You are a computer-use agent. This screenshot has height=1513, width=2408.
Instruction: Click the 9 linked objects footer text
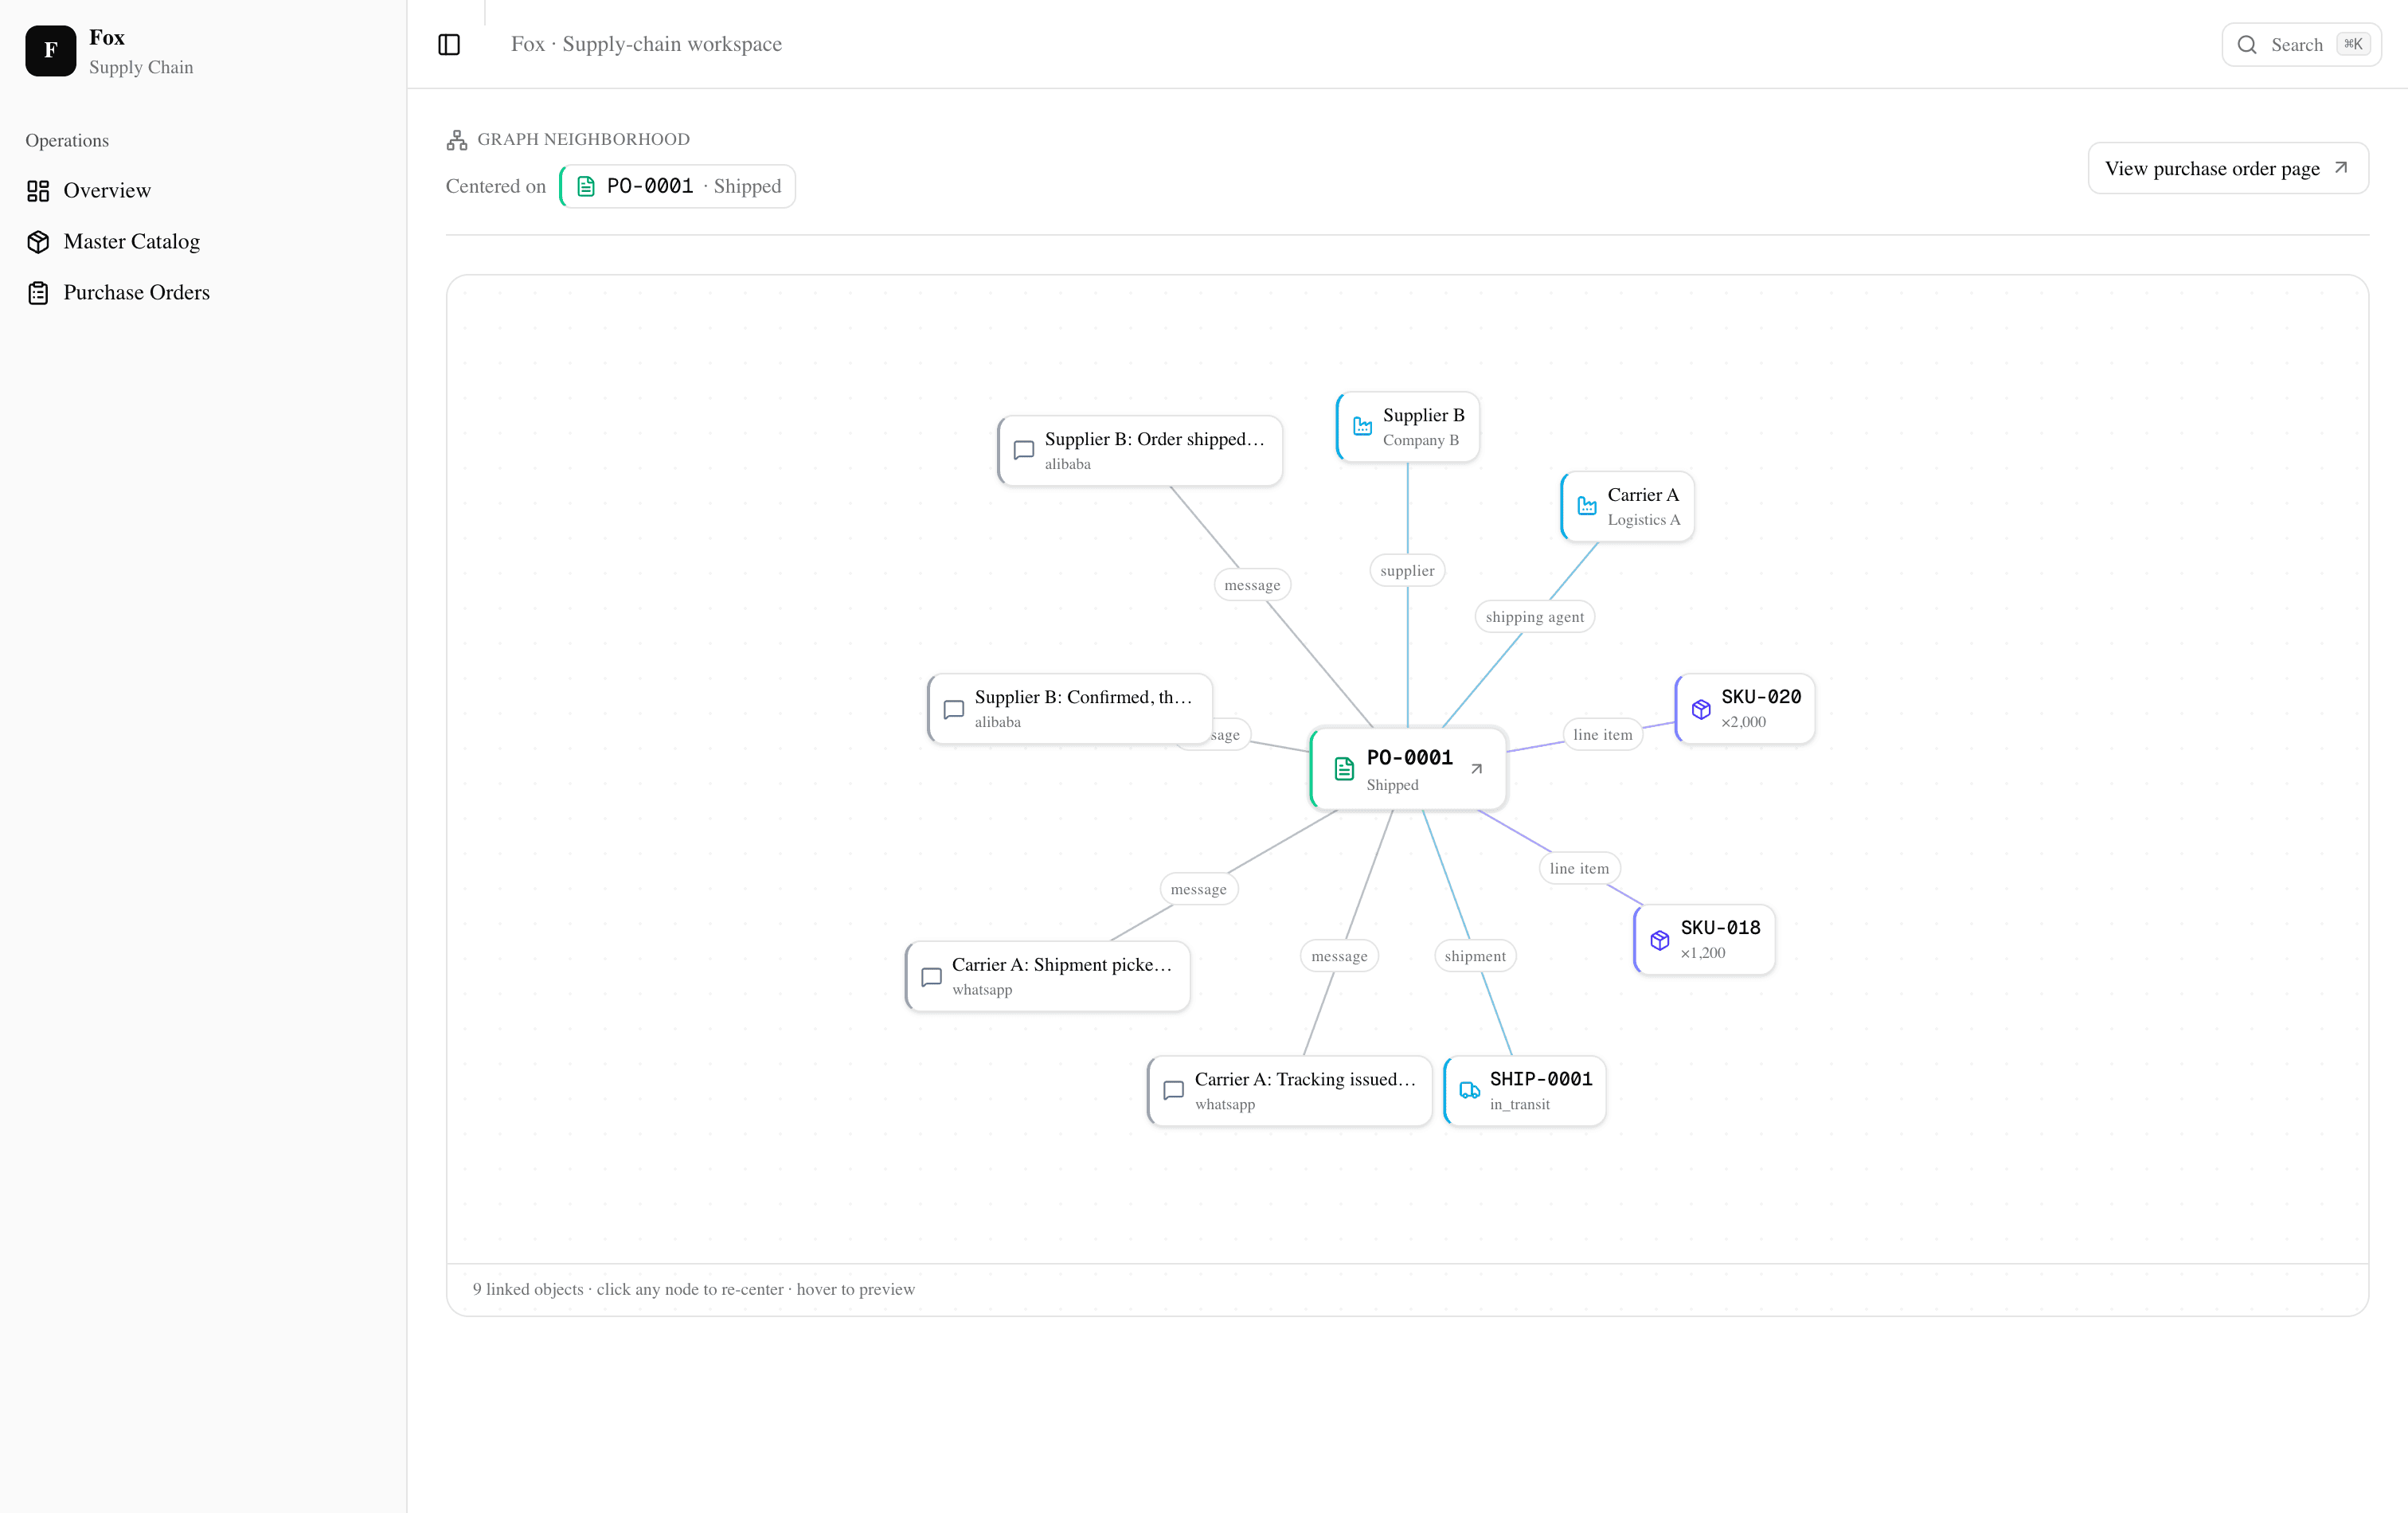(693, 1289)
